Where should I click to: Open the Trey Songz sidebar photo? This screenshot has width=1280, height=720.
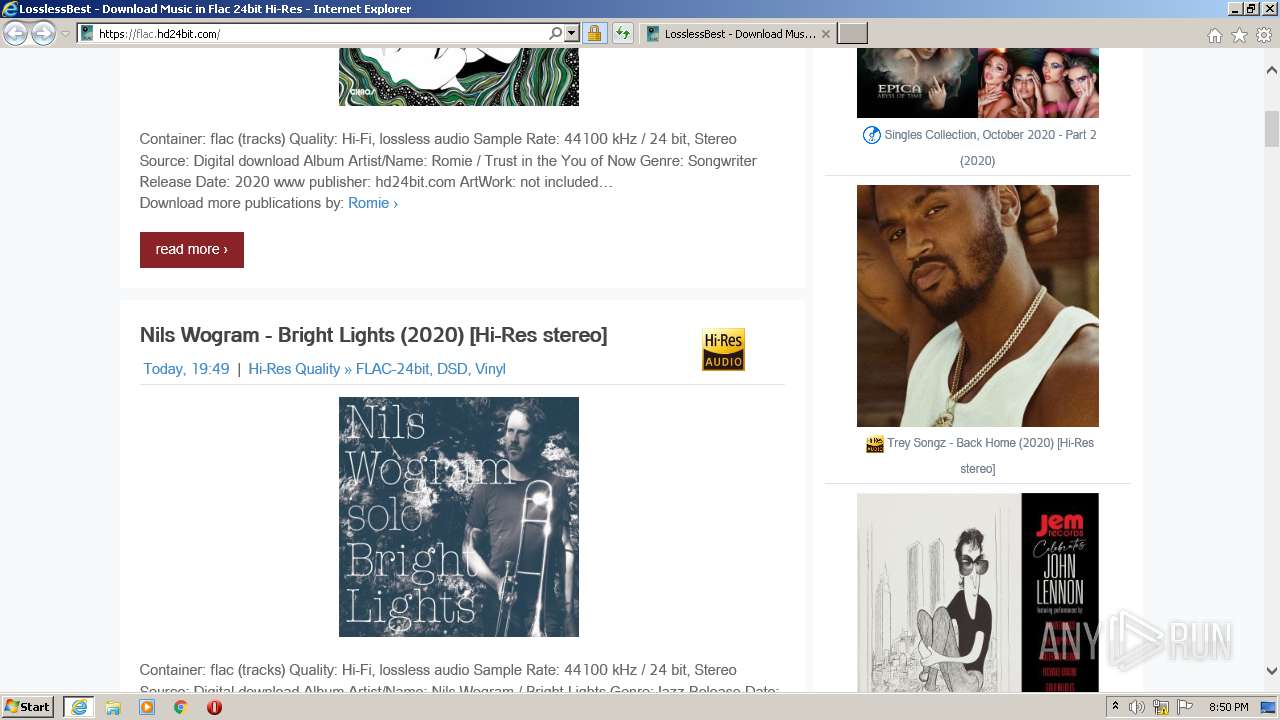pos(978,306)
